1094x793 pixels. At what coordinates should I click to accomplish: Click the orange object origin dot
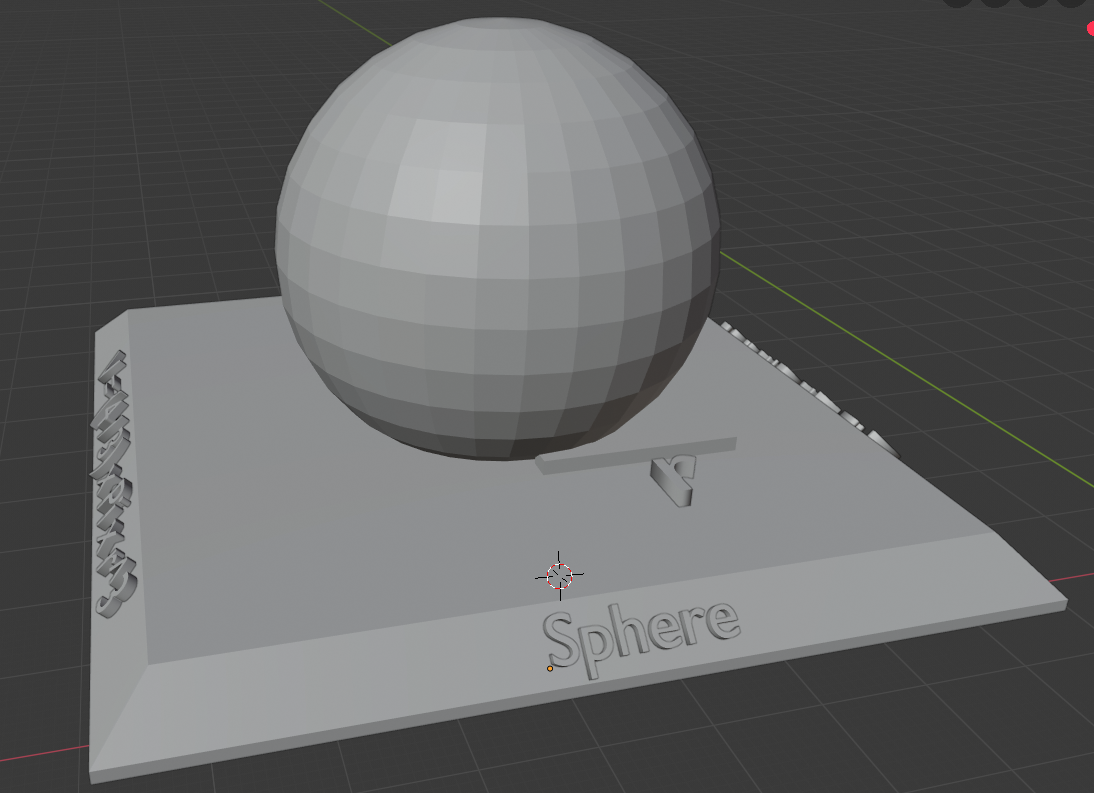550,668
